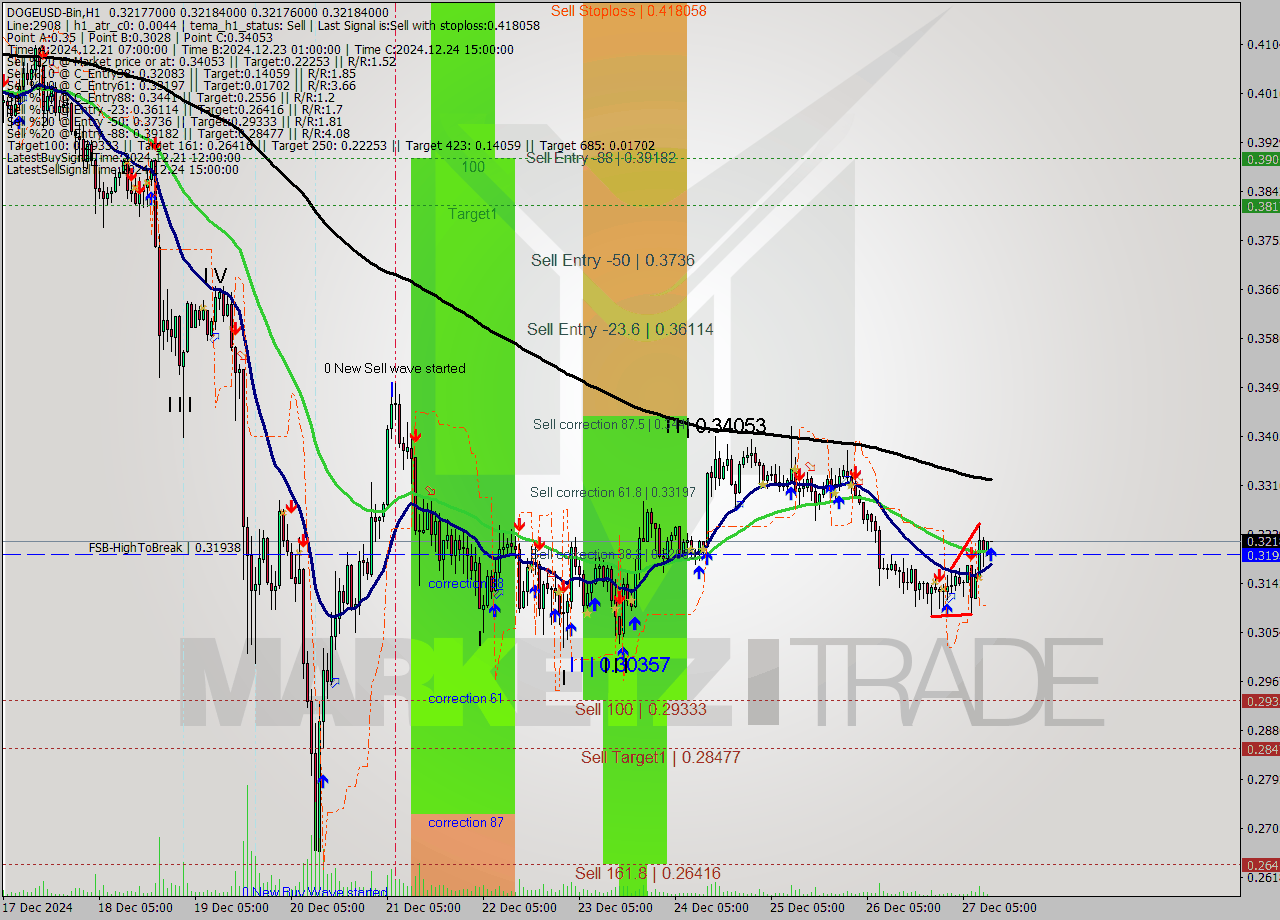Select the red 0.284 price tag

[x=1260, y=749]
